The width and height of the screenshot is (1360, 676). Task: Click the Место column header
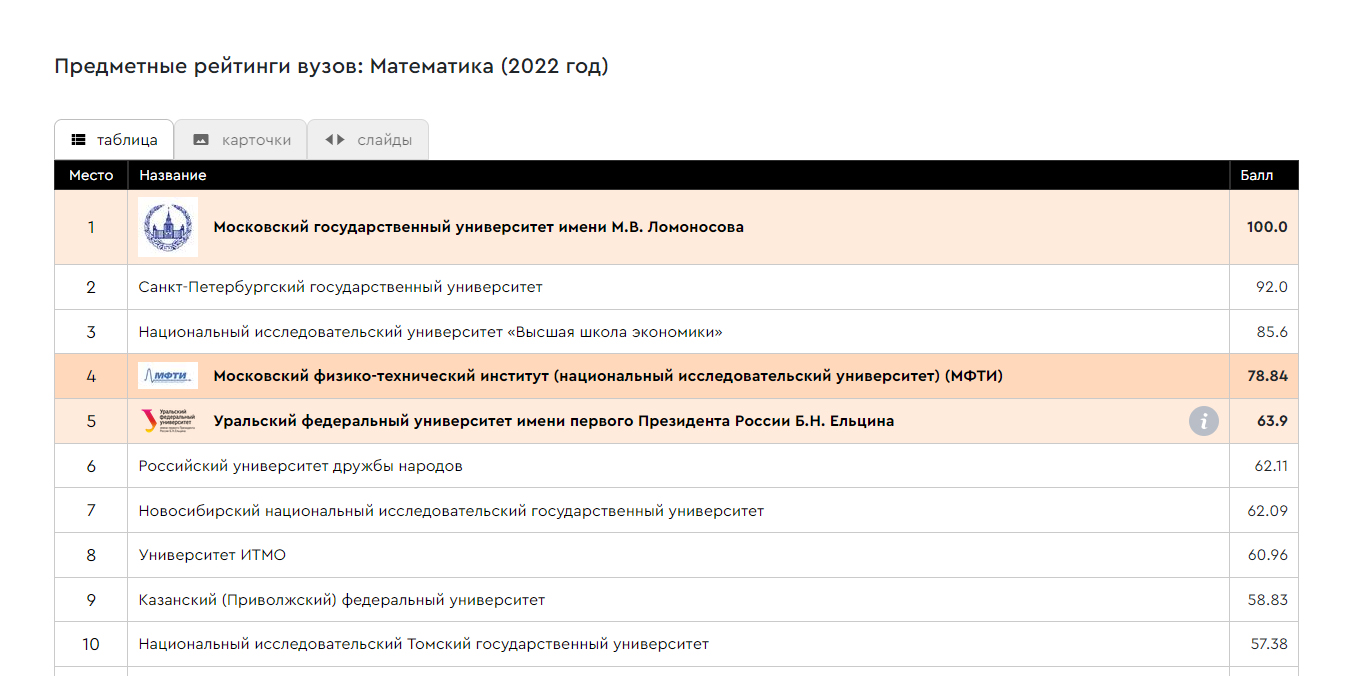click(x=91, y=175)
